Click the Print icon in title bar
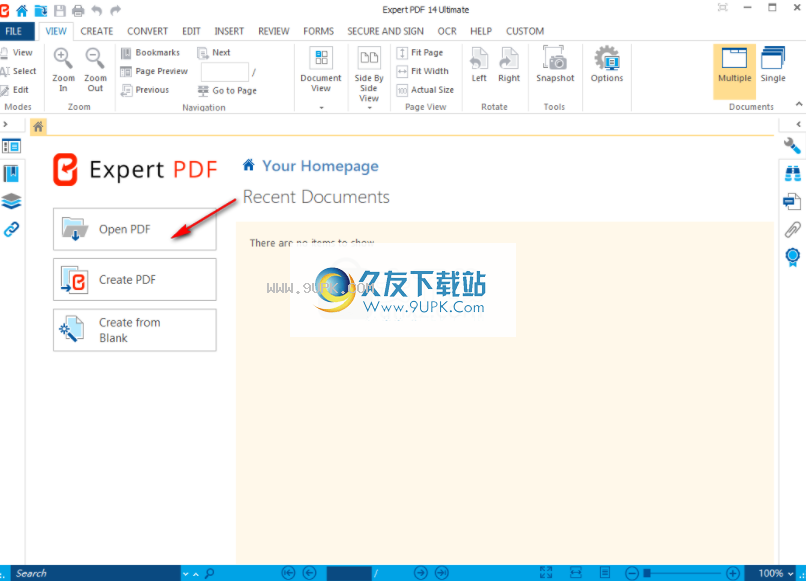 78,10
